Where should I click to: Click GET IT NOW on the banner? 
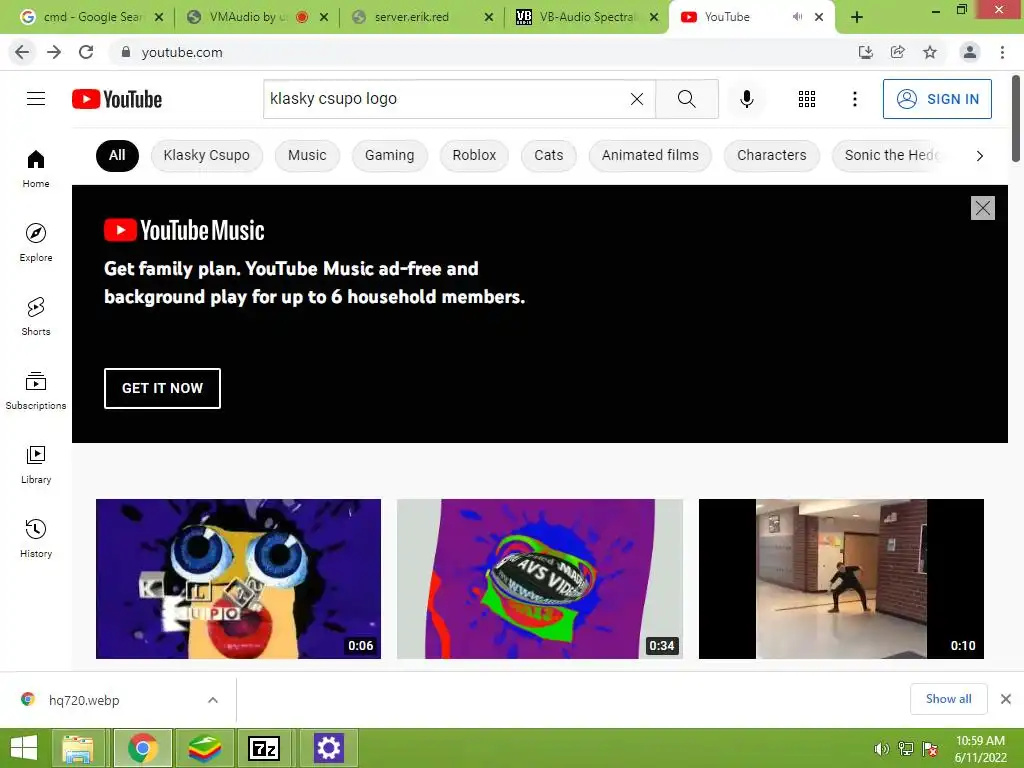pos(163,388)
